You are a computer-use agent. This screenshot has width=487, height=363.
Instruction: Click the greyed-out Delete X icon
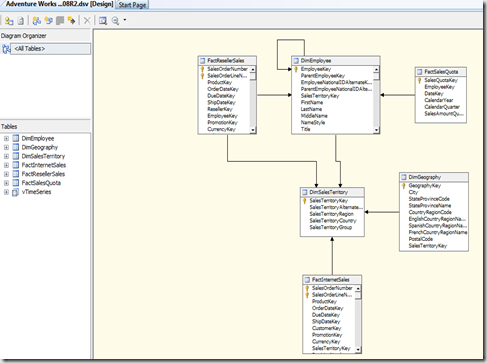87,21
